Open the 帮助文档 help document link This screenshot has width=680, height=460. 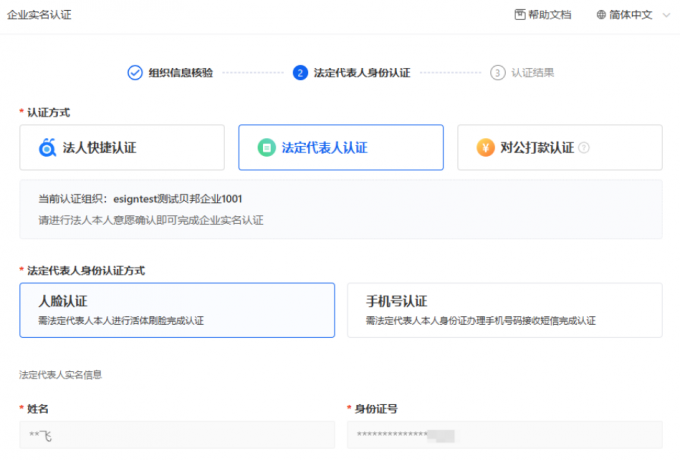point(543,15)
